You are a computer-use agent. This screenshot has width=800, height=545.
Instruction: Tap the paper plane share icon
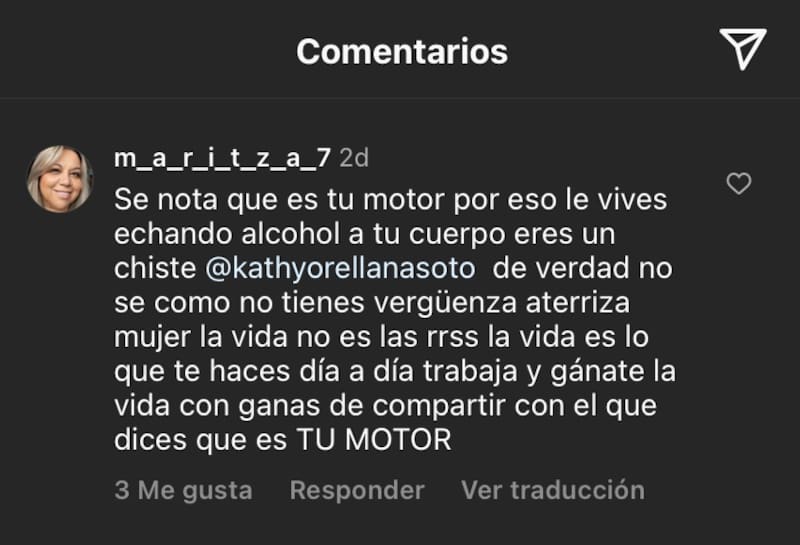coord(743,49)
